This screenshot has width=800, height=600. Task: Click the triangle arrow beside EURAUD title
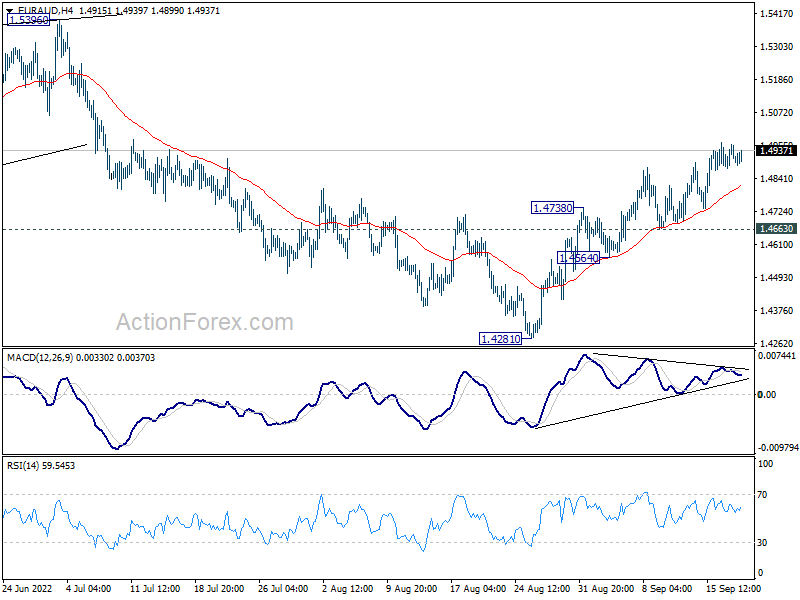(x=9, y=11)
